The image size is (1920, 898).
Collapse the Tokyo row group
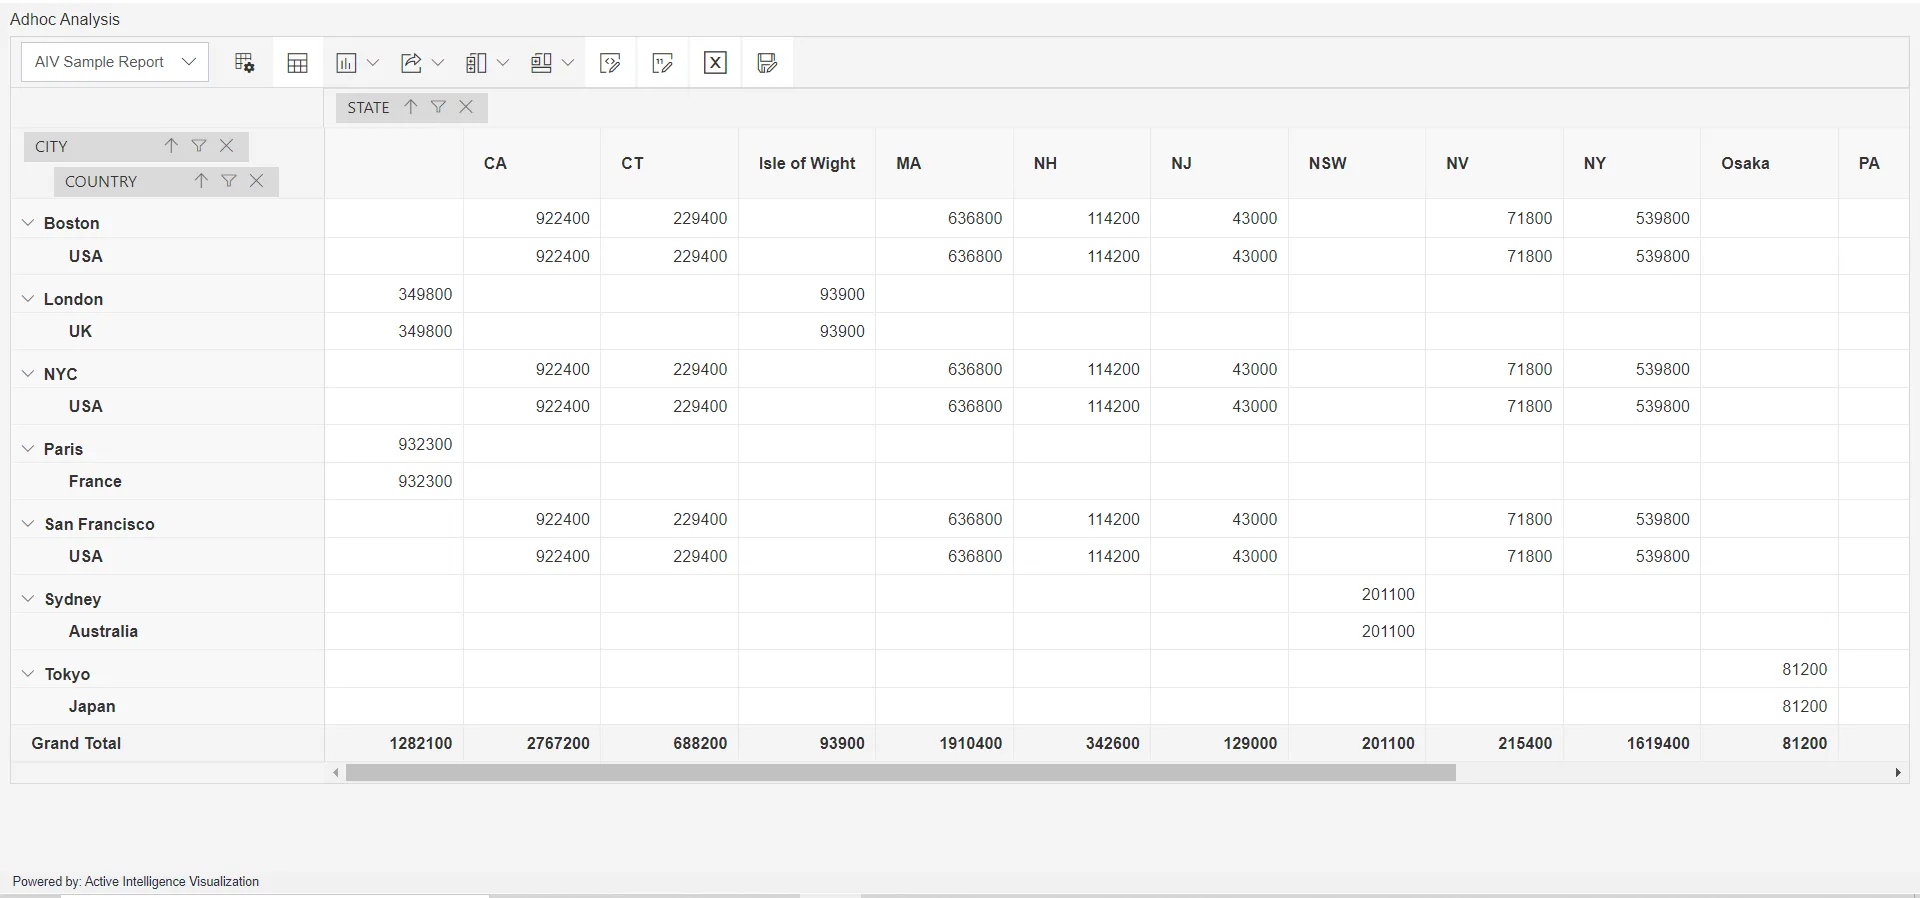tap(28, 674)
